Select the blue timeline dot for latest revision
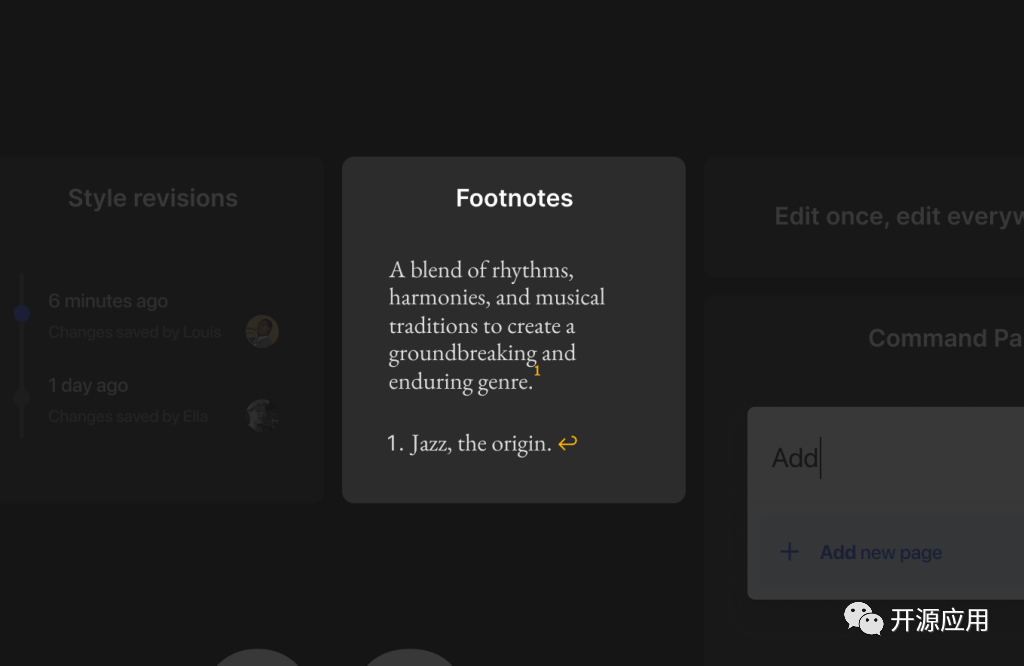The width and height of the screenshot is (1024, 666). (22, 314)
